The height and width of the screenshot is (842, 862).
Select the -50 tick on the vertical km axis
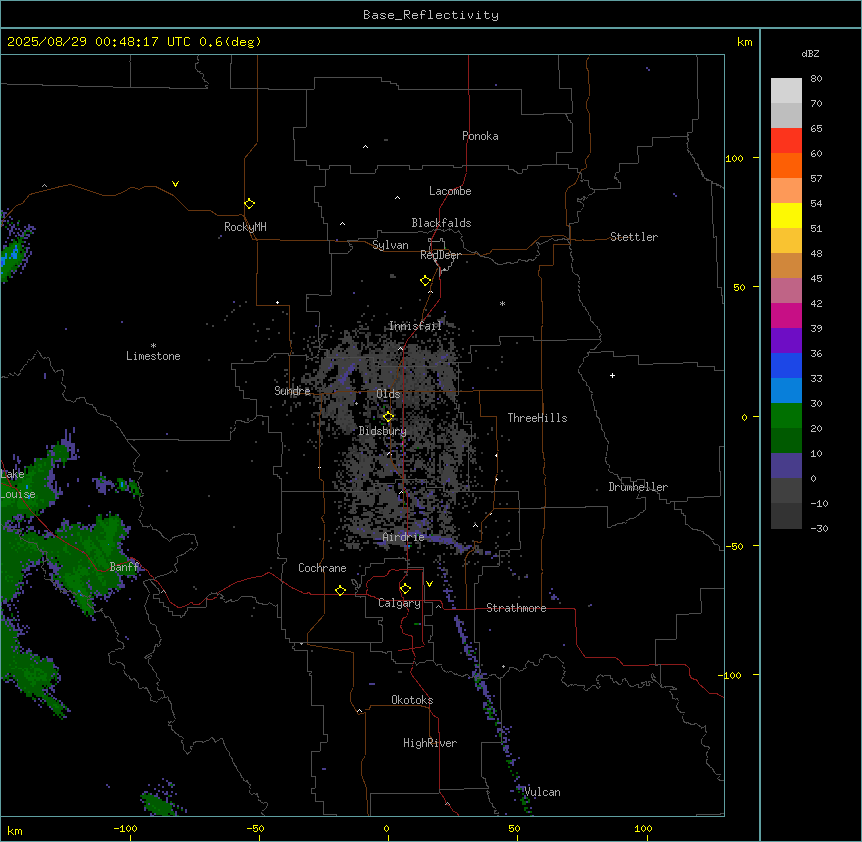pos(734,546)
